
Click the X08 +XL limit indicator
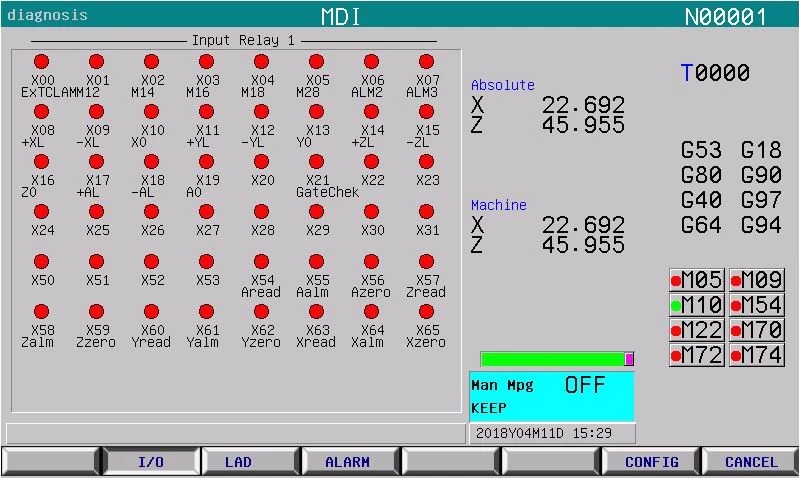pos(42,112)
